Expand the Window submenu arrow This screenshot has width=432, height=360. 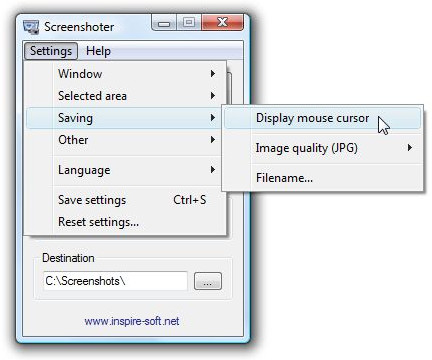pyautogui.click(x=213, y=74)
